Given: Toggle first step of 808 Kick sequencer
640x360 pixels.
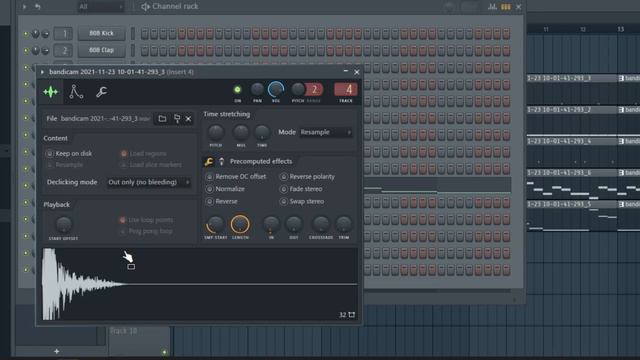Looking at the screenshot, I should 144,33.
